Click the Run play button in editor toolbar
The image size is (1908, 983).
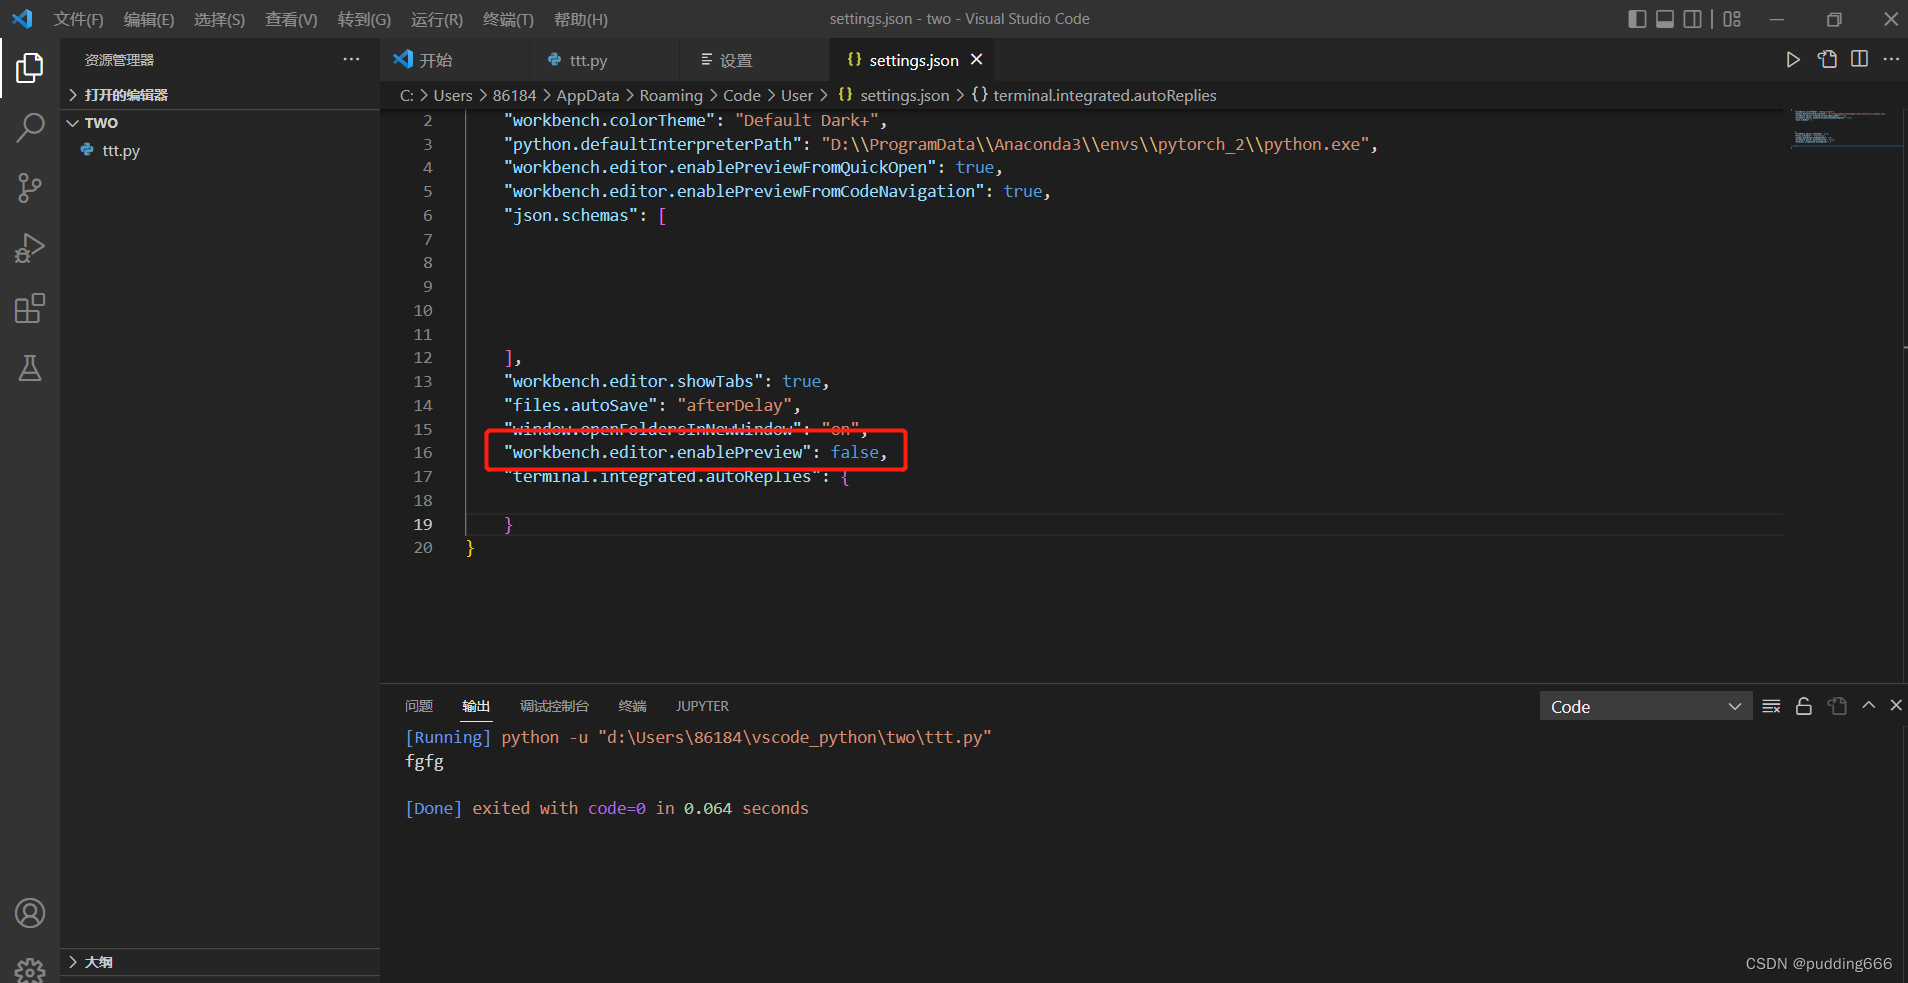click(x=1793, y=60)
